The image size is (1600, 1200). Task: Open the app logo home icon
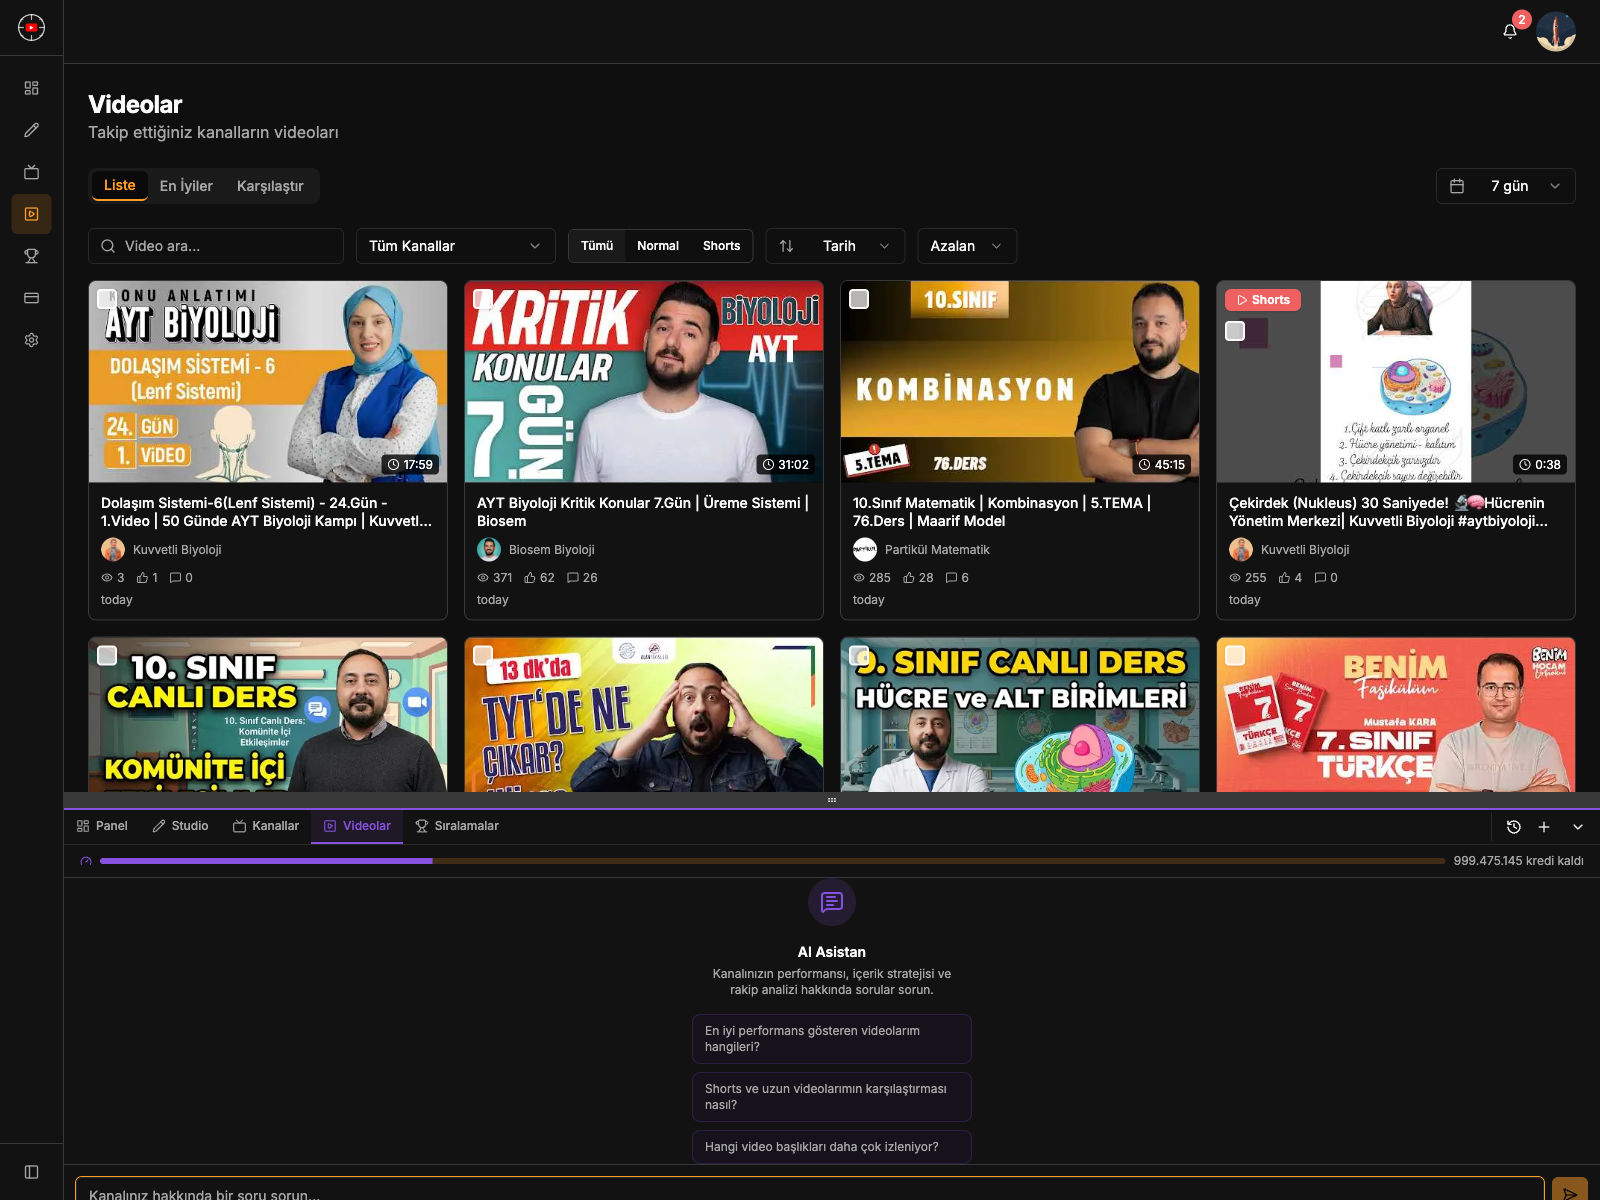click(31, 27)
